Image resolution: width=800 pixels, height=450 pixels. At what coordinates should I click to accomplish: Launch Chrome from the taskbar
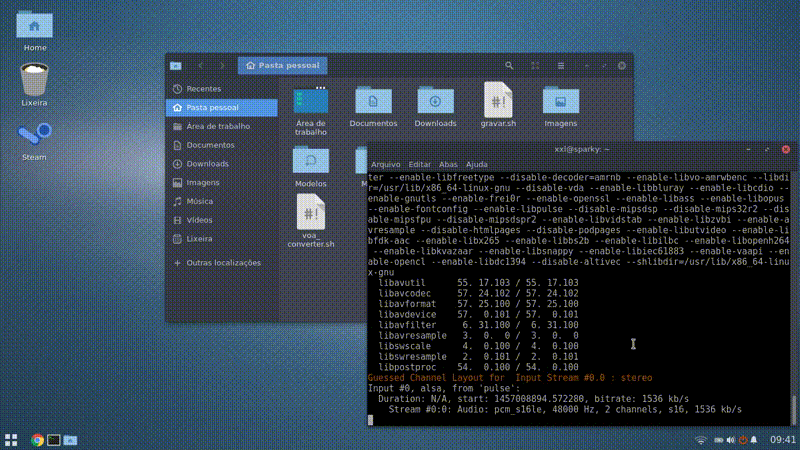coord(37,439)
